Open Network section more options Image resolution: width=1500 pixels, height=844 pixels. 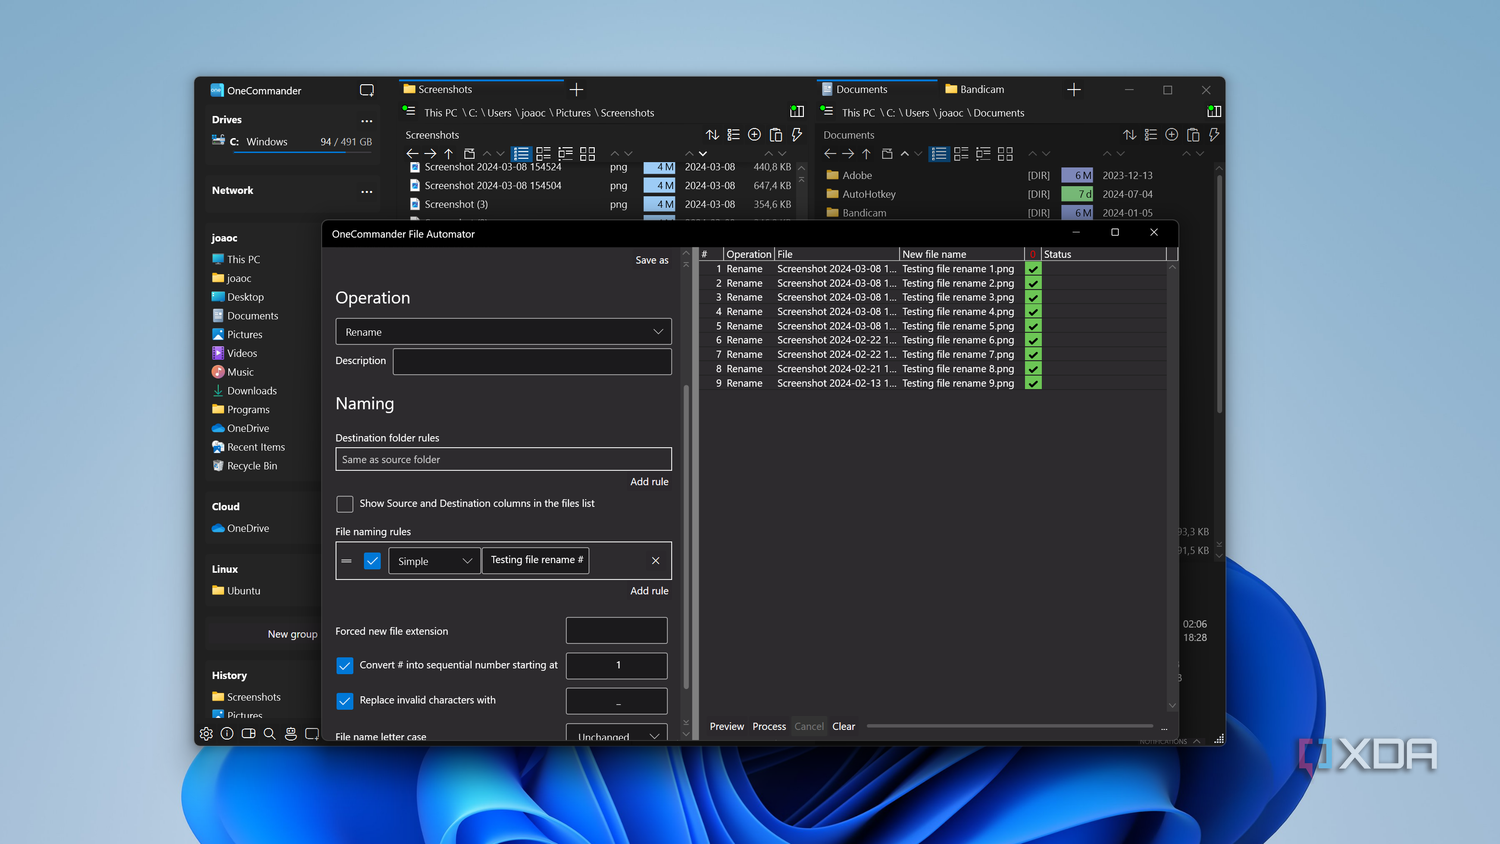coord(367,191)
